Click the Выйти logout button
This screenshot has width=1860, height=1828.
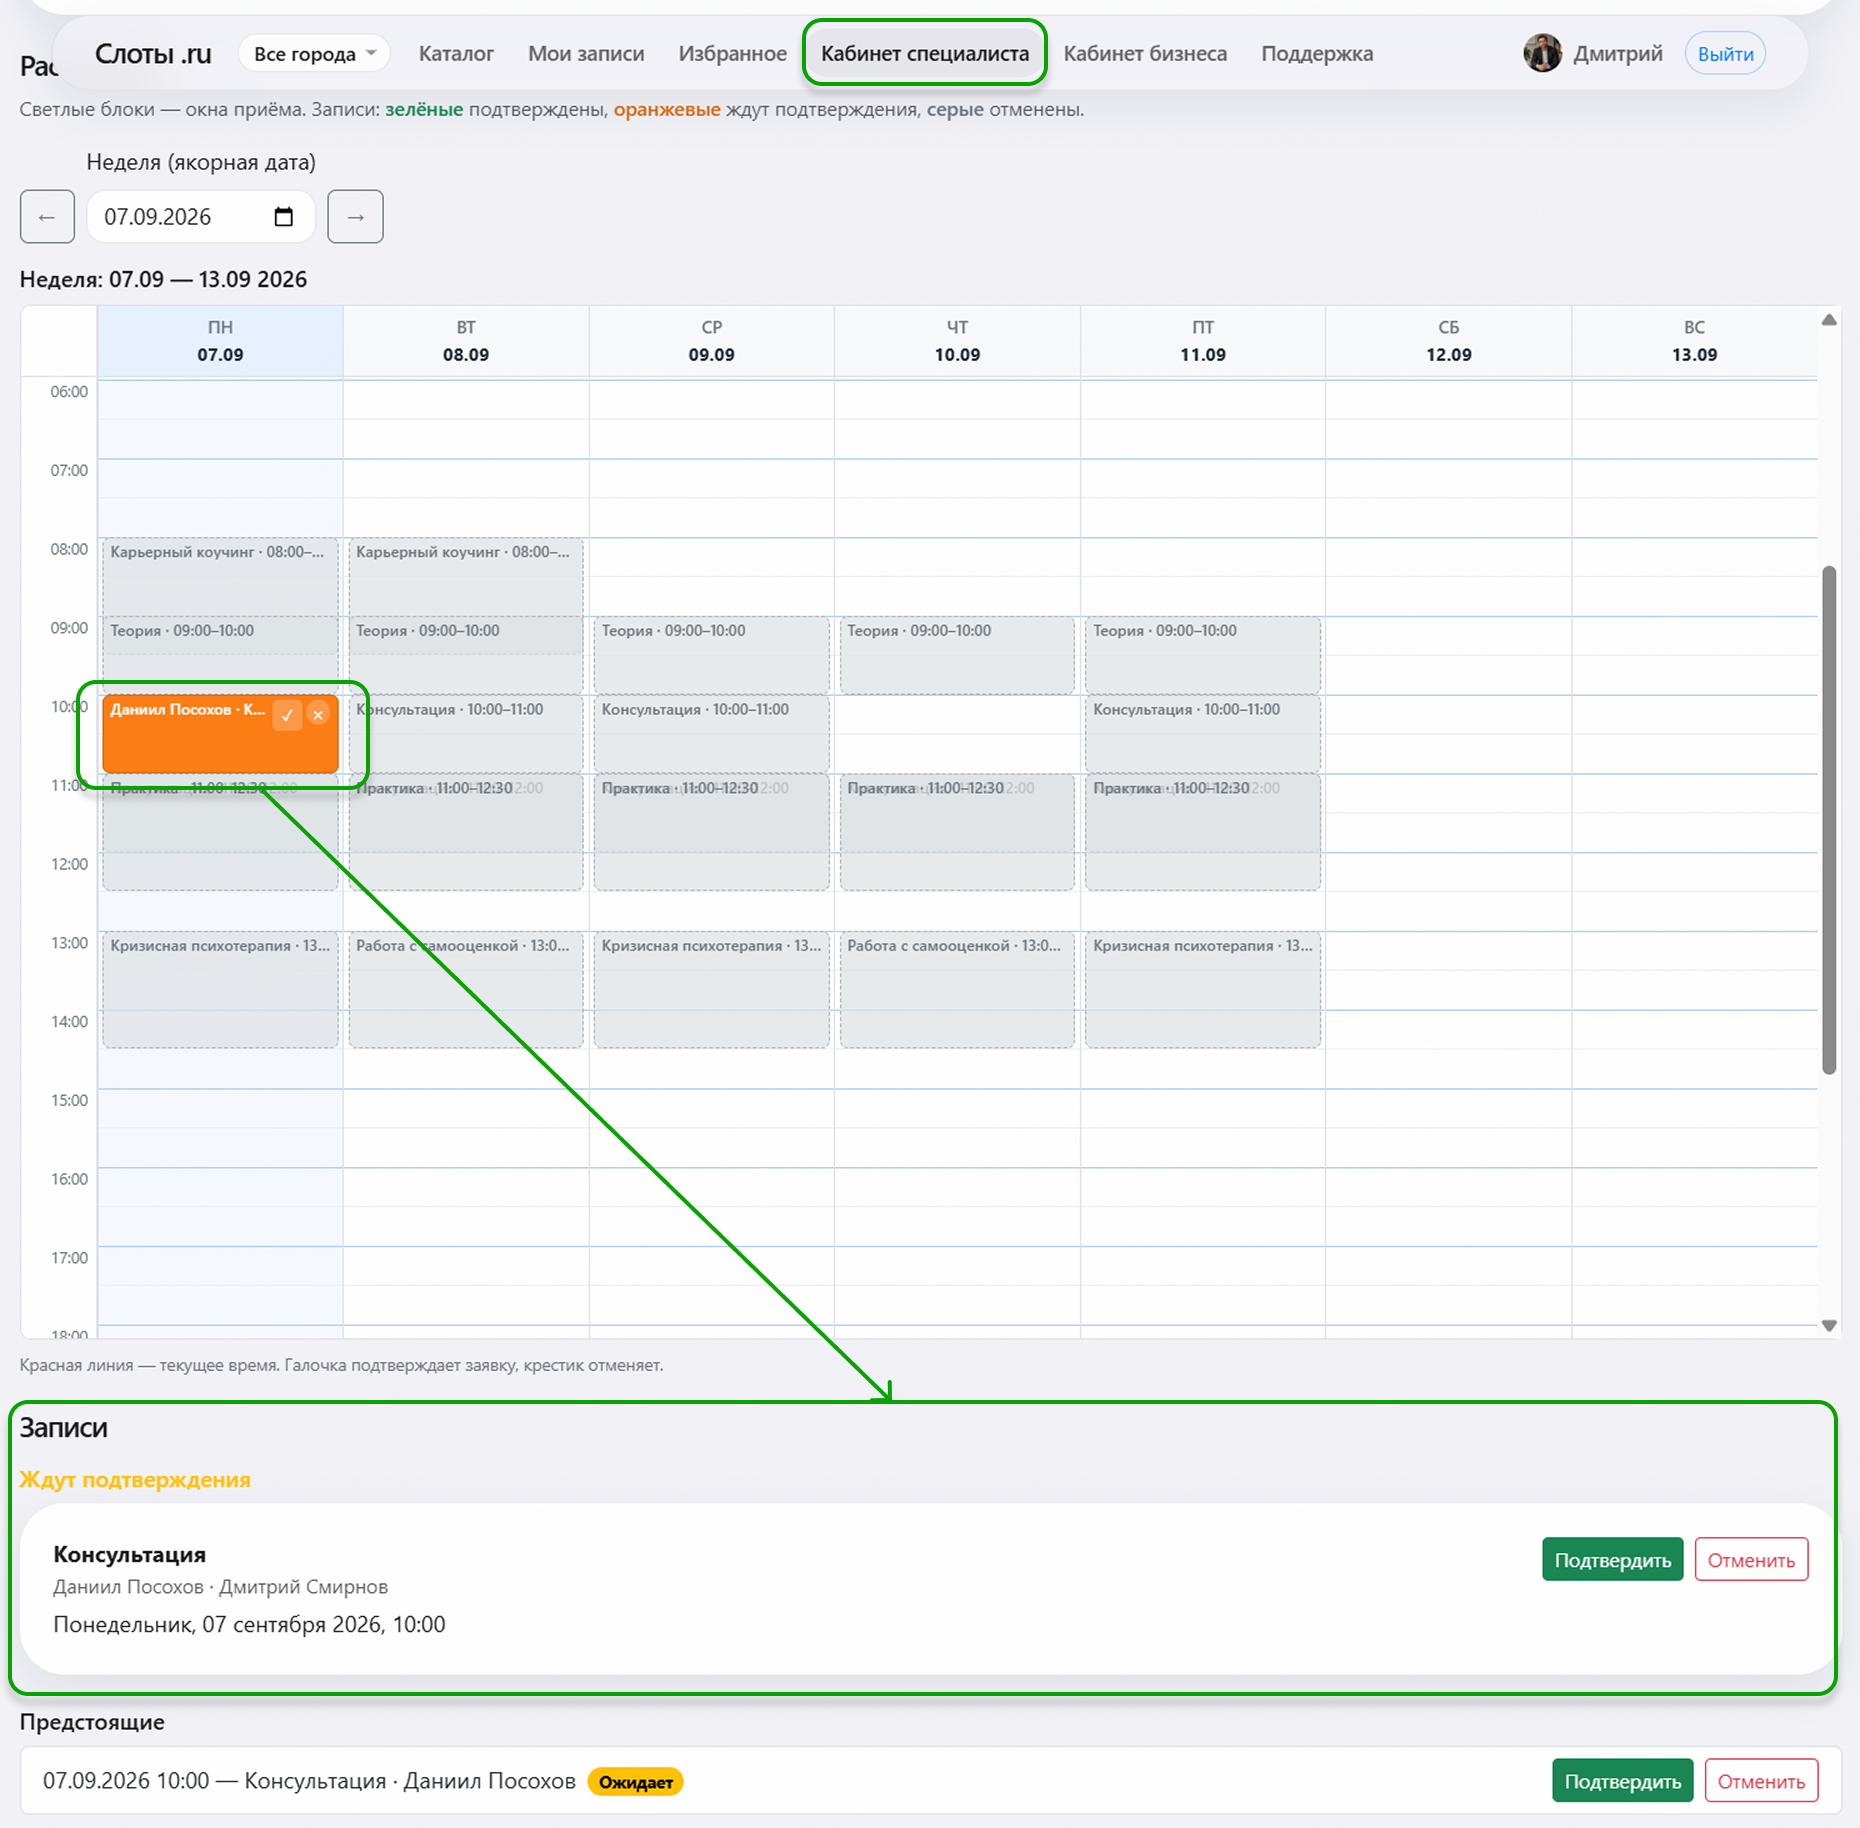[x=1725, y=54]
